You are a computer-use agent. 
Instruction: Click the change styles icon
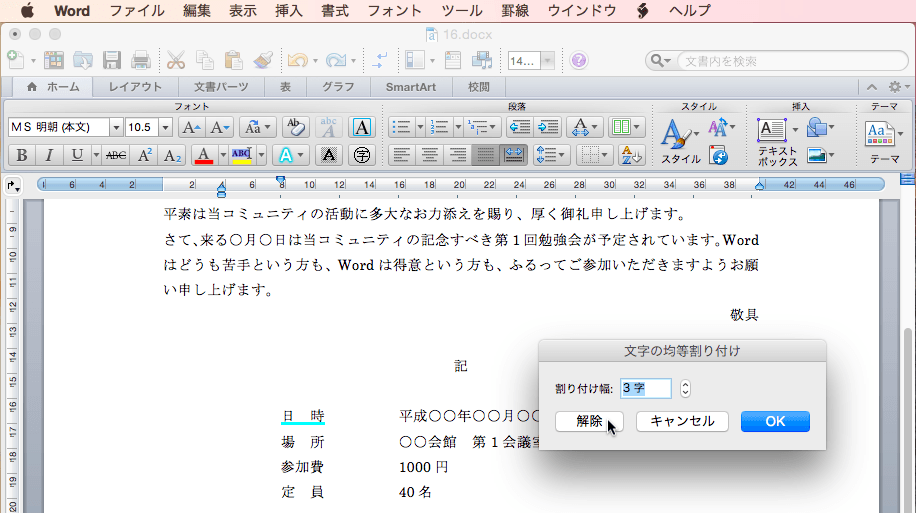coord(721,127)
